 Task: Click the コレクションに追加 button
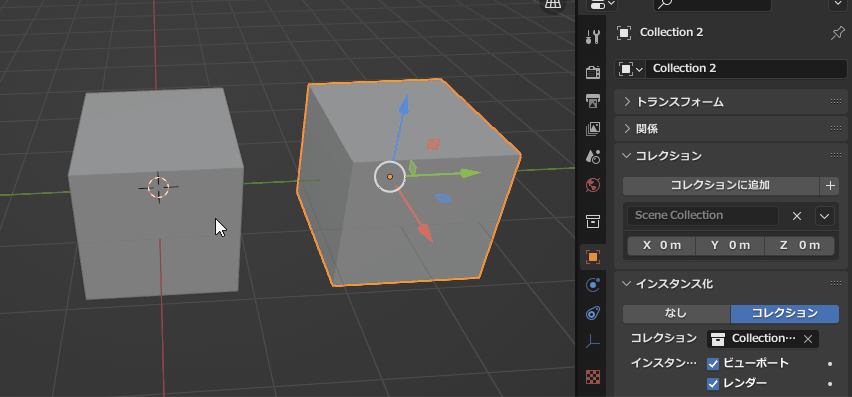(x=721, y=185)
